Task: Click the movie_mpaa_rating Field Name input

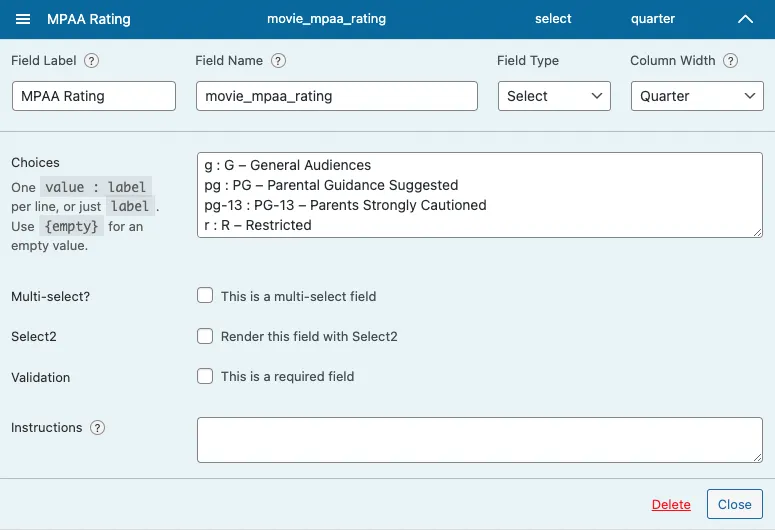Action: (x=336, y=96)
